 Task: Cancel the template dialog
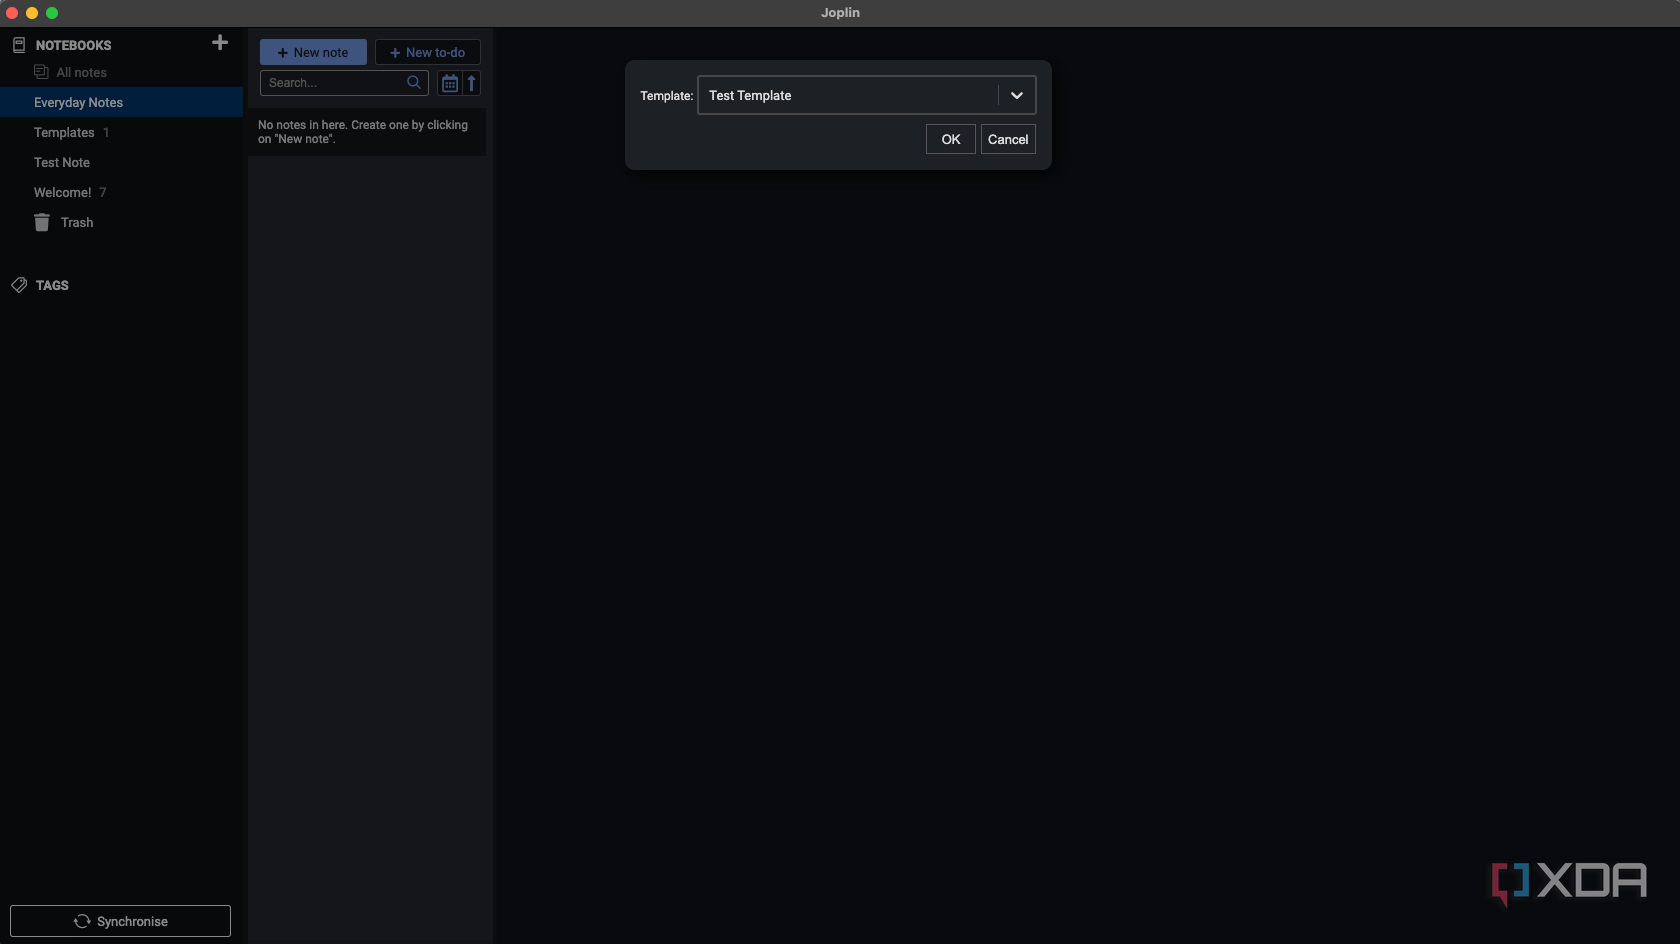click(1008, 140)
